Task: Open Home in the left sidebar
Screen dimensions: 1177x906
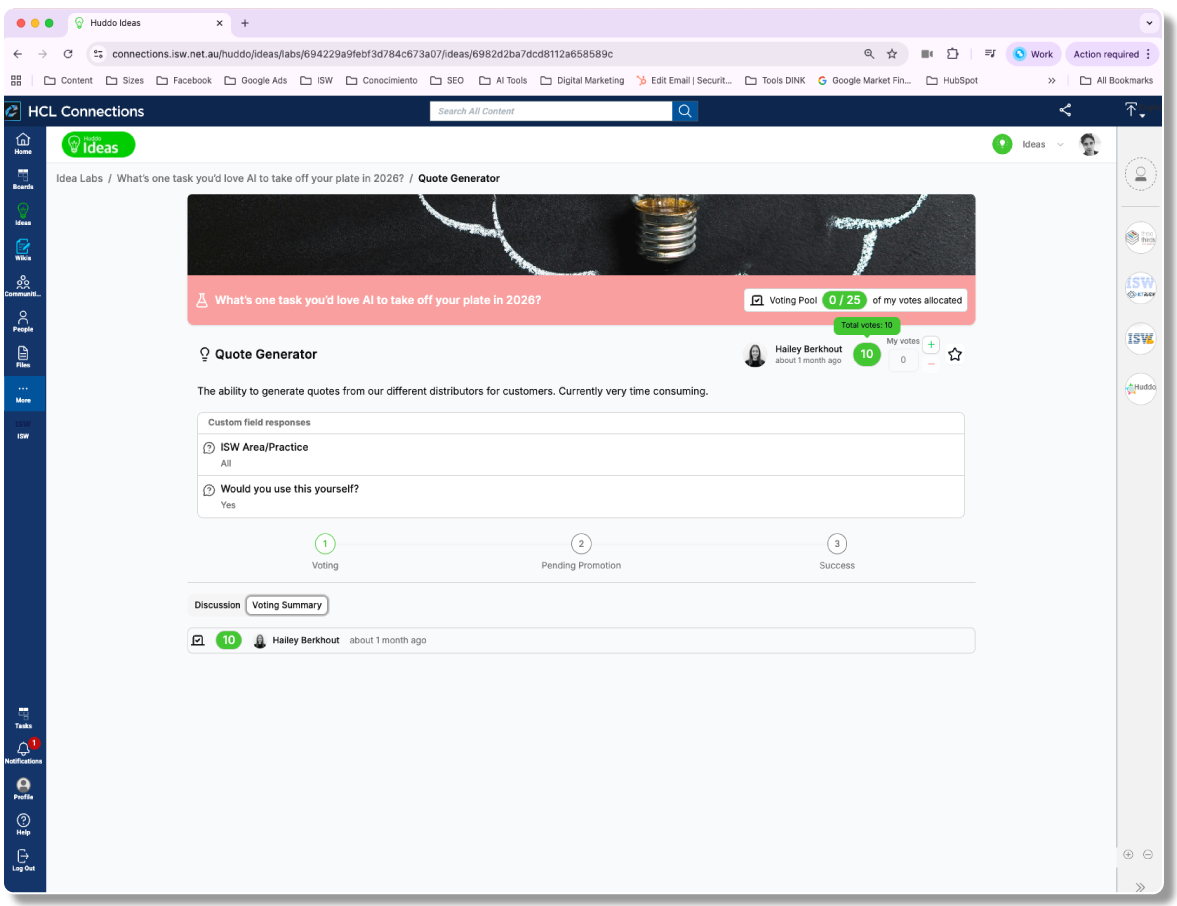Action: 23,143
